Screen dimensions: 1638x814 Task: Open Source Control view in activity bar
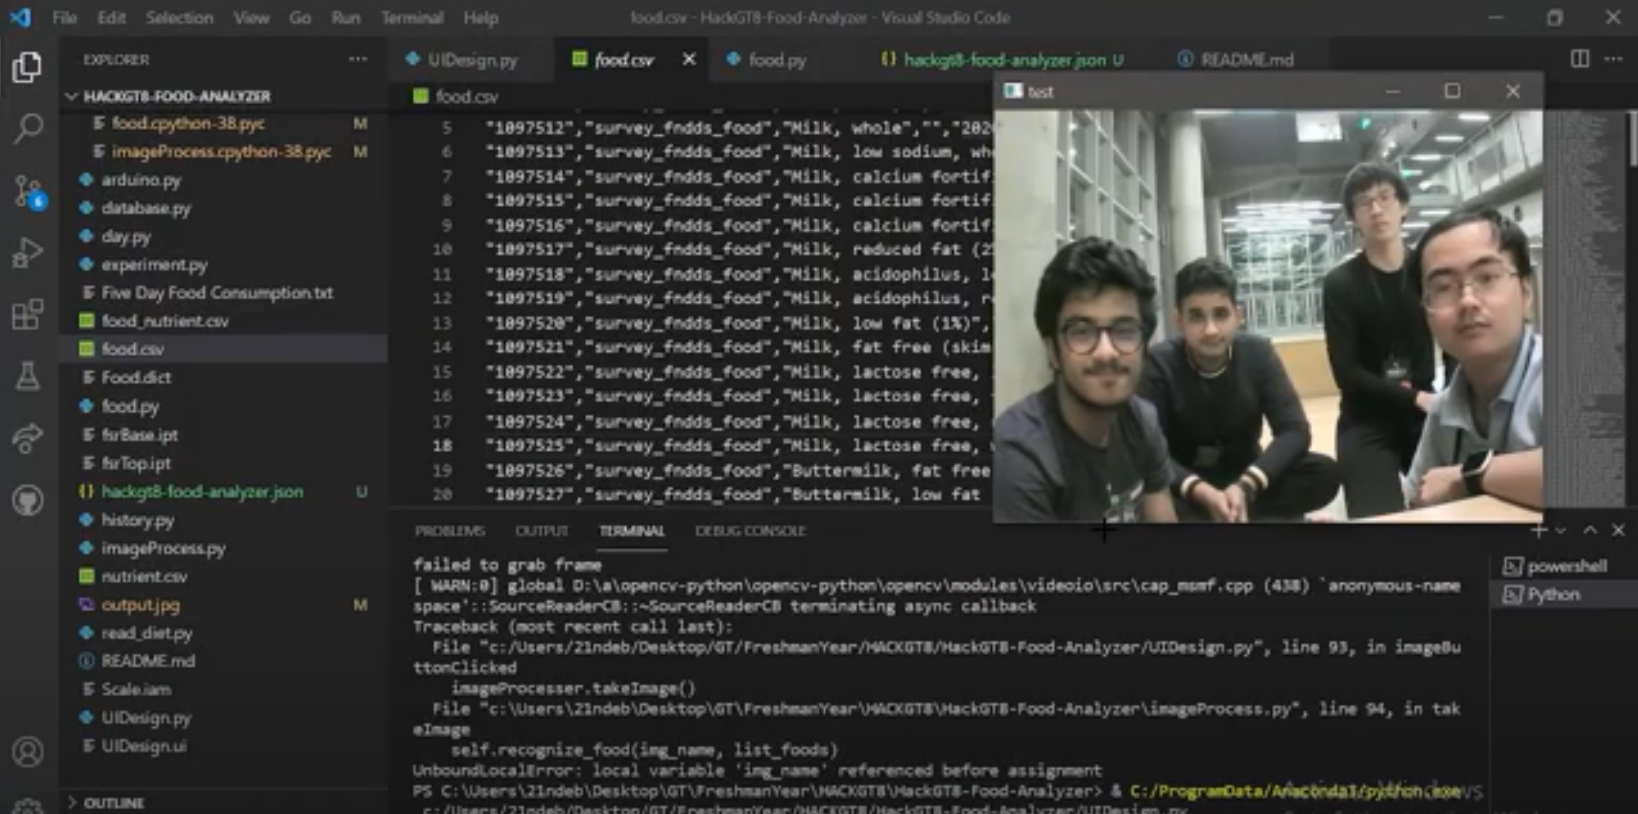(27, 190)
